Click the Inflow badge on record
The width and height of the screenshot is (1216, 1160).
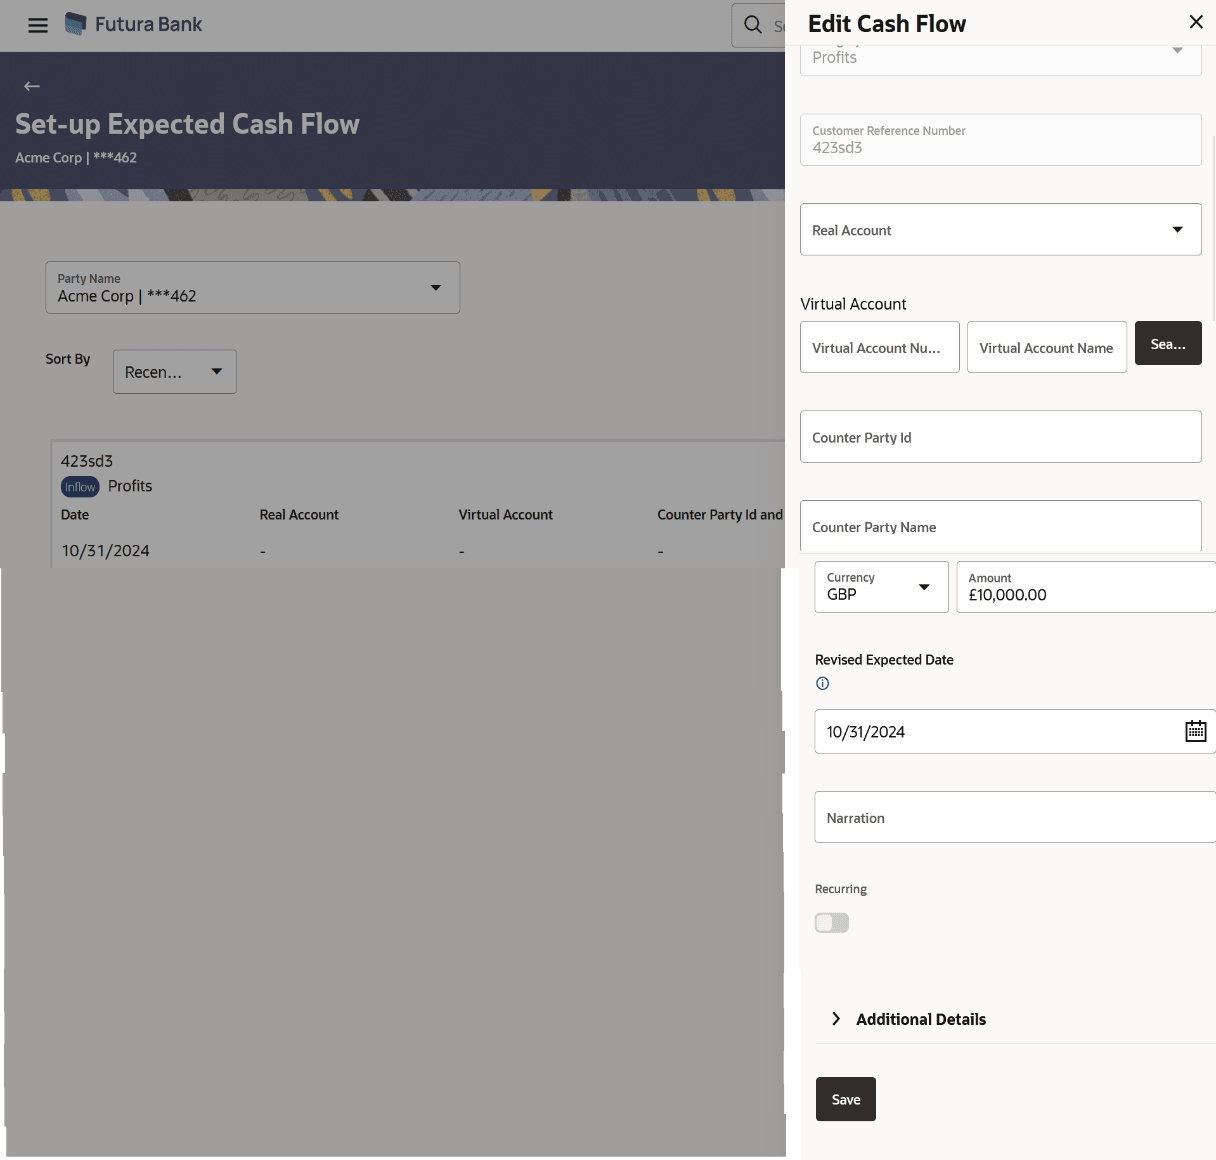[x=80, y=487]
